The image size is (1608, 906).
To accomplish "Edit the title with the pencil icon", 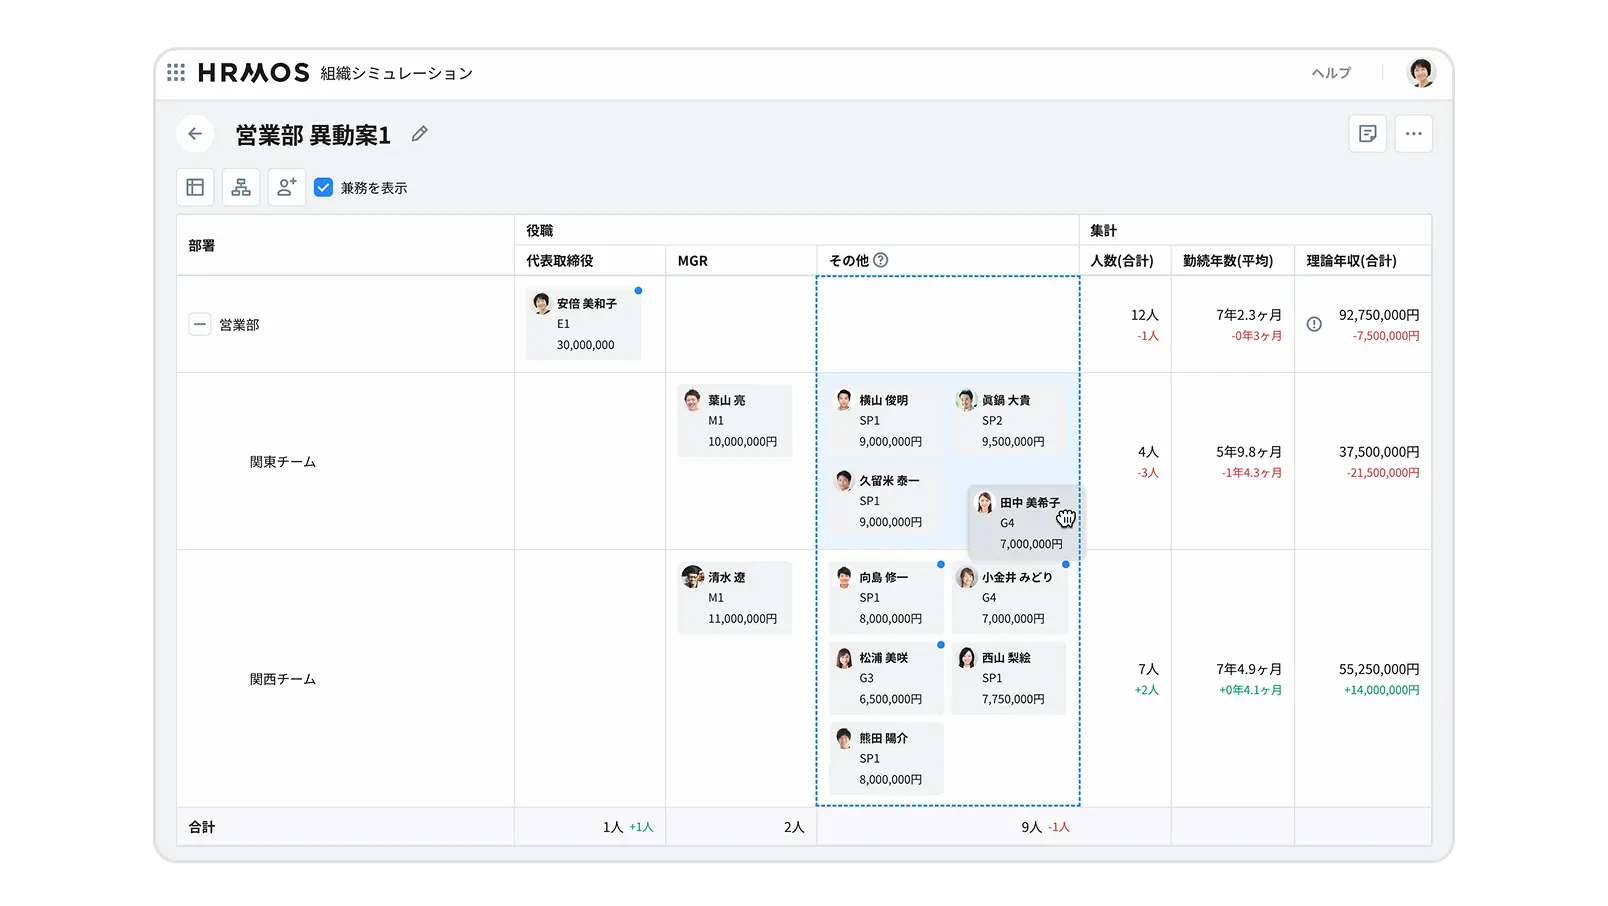I will click(x=420, y=134).
